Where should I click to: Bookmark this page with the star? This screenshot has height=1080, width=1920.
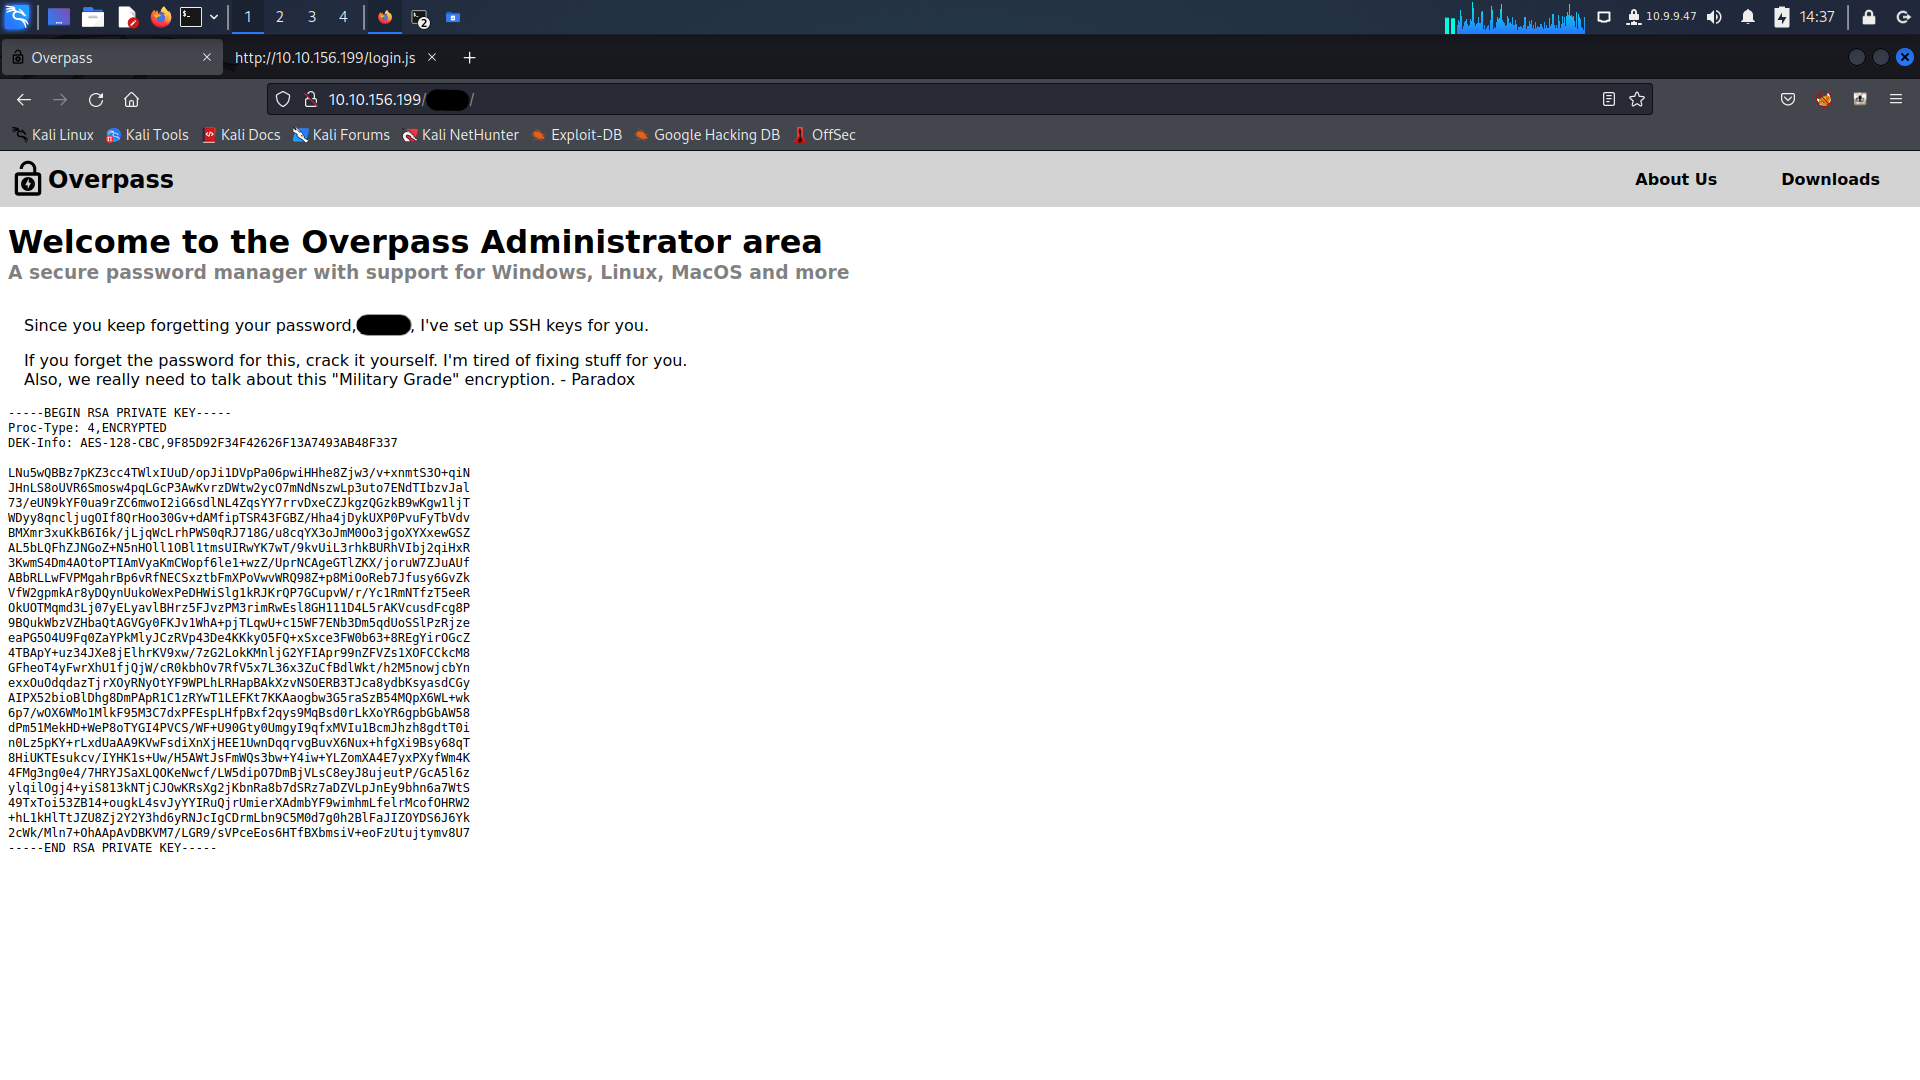1637,100
